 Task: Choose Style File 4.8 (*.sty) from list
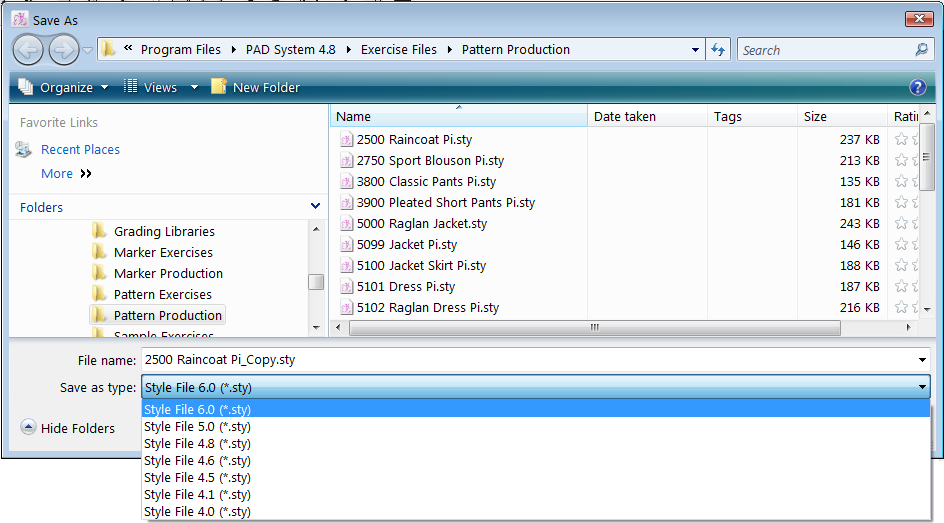pos(197,444)
